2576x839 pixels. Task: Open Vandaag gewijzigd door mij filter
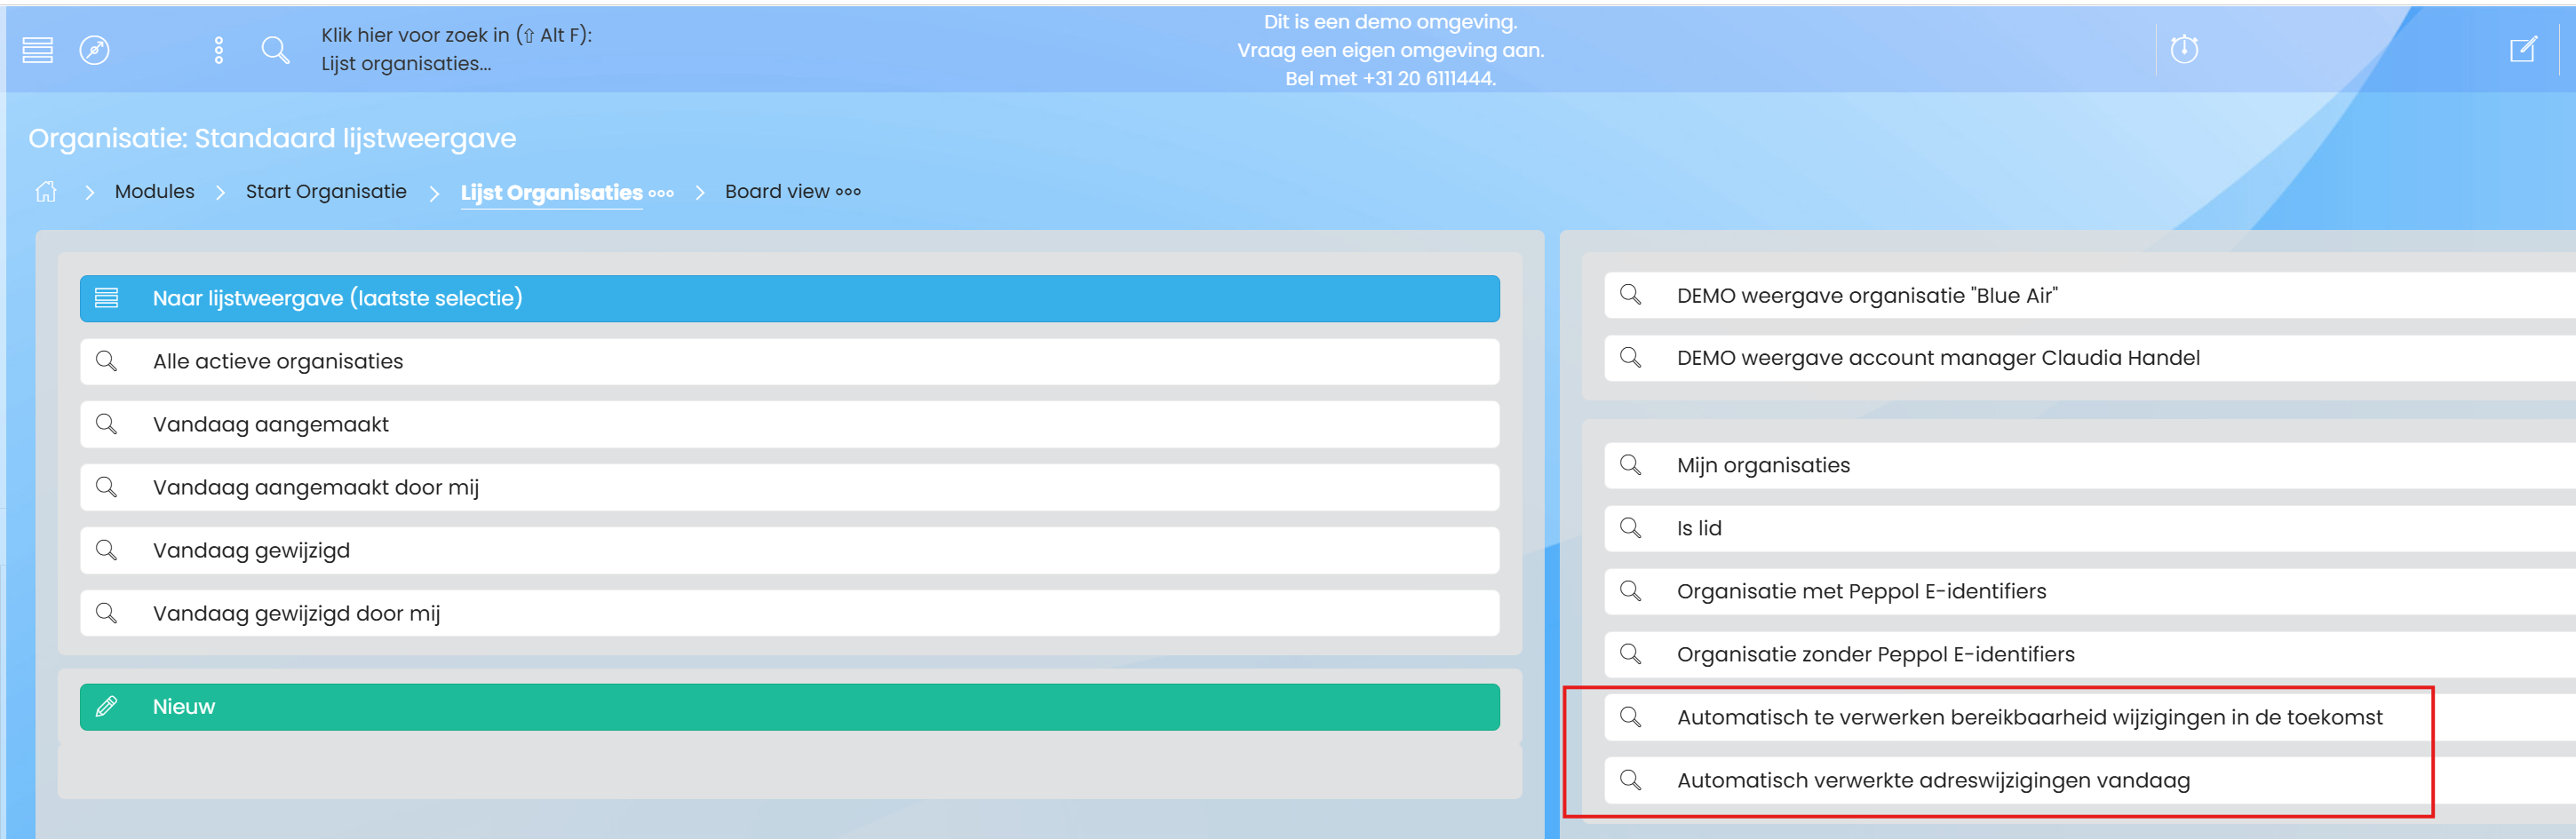(x=790, y=613)
